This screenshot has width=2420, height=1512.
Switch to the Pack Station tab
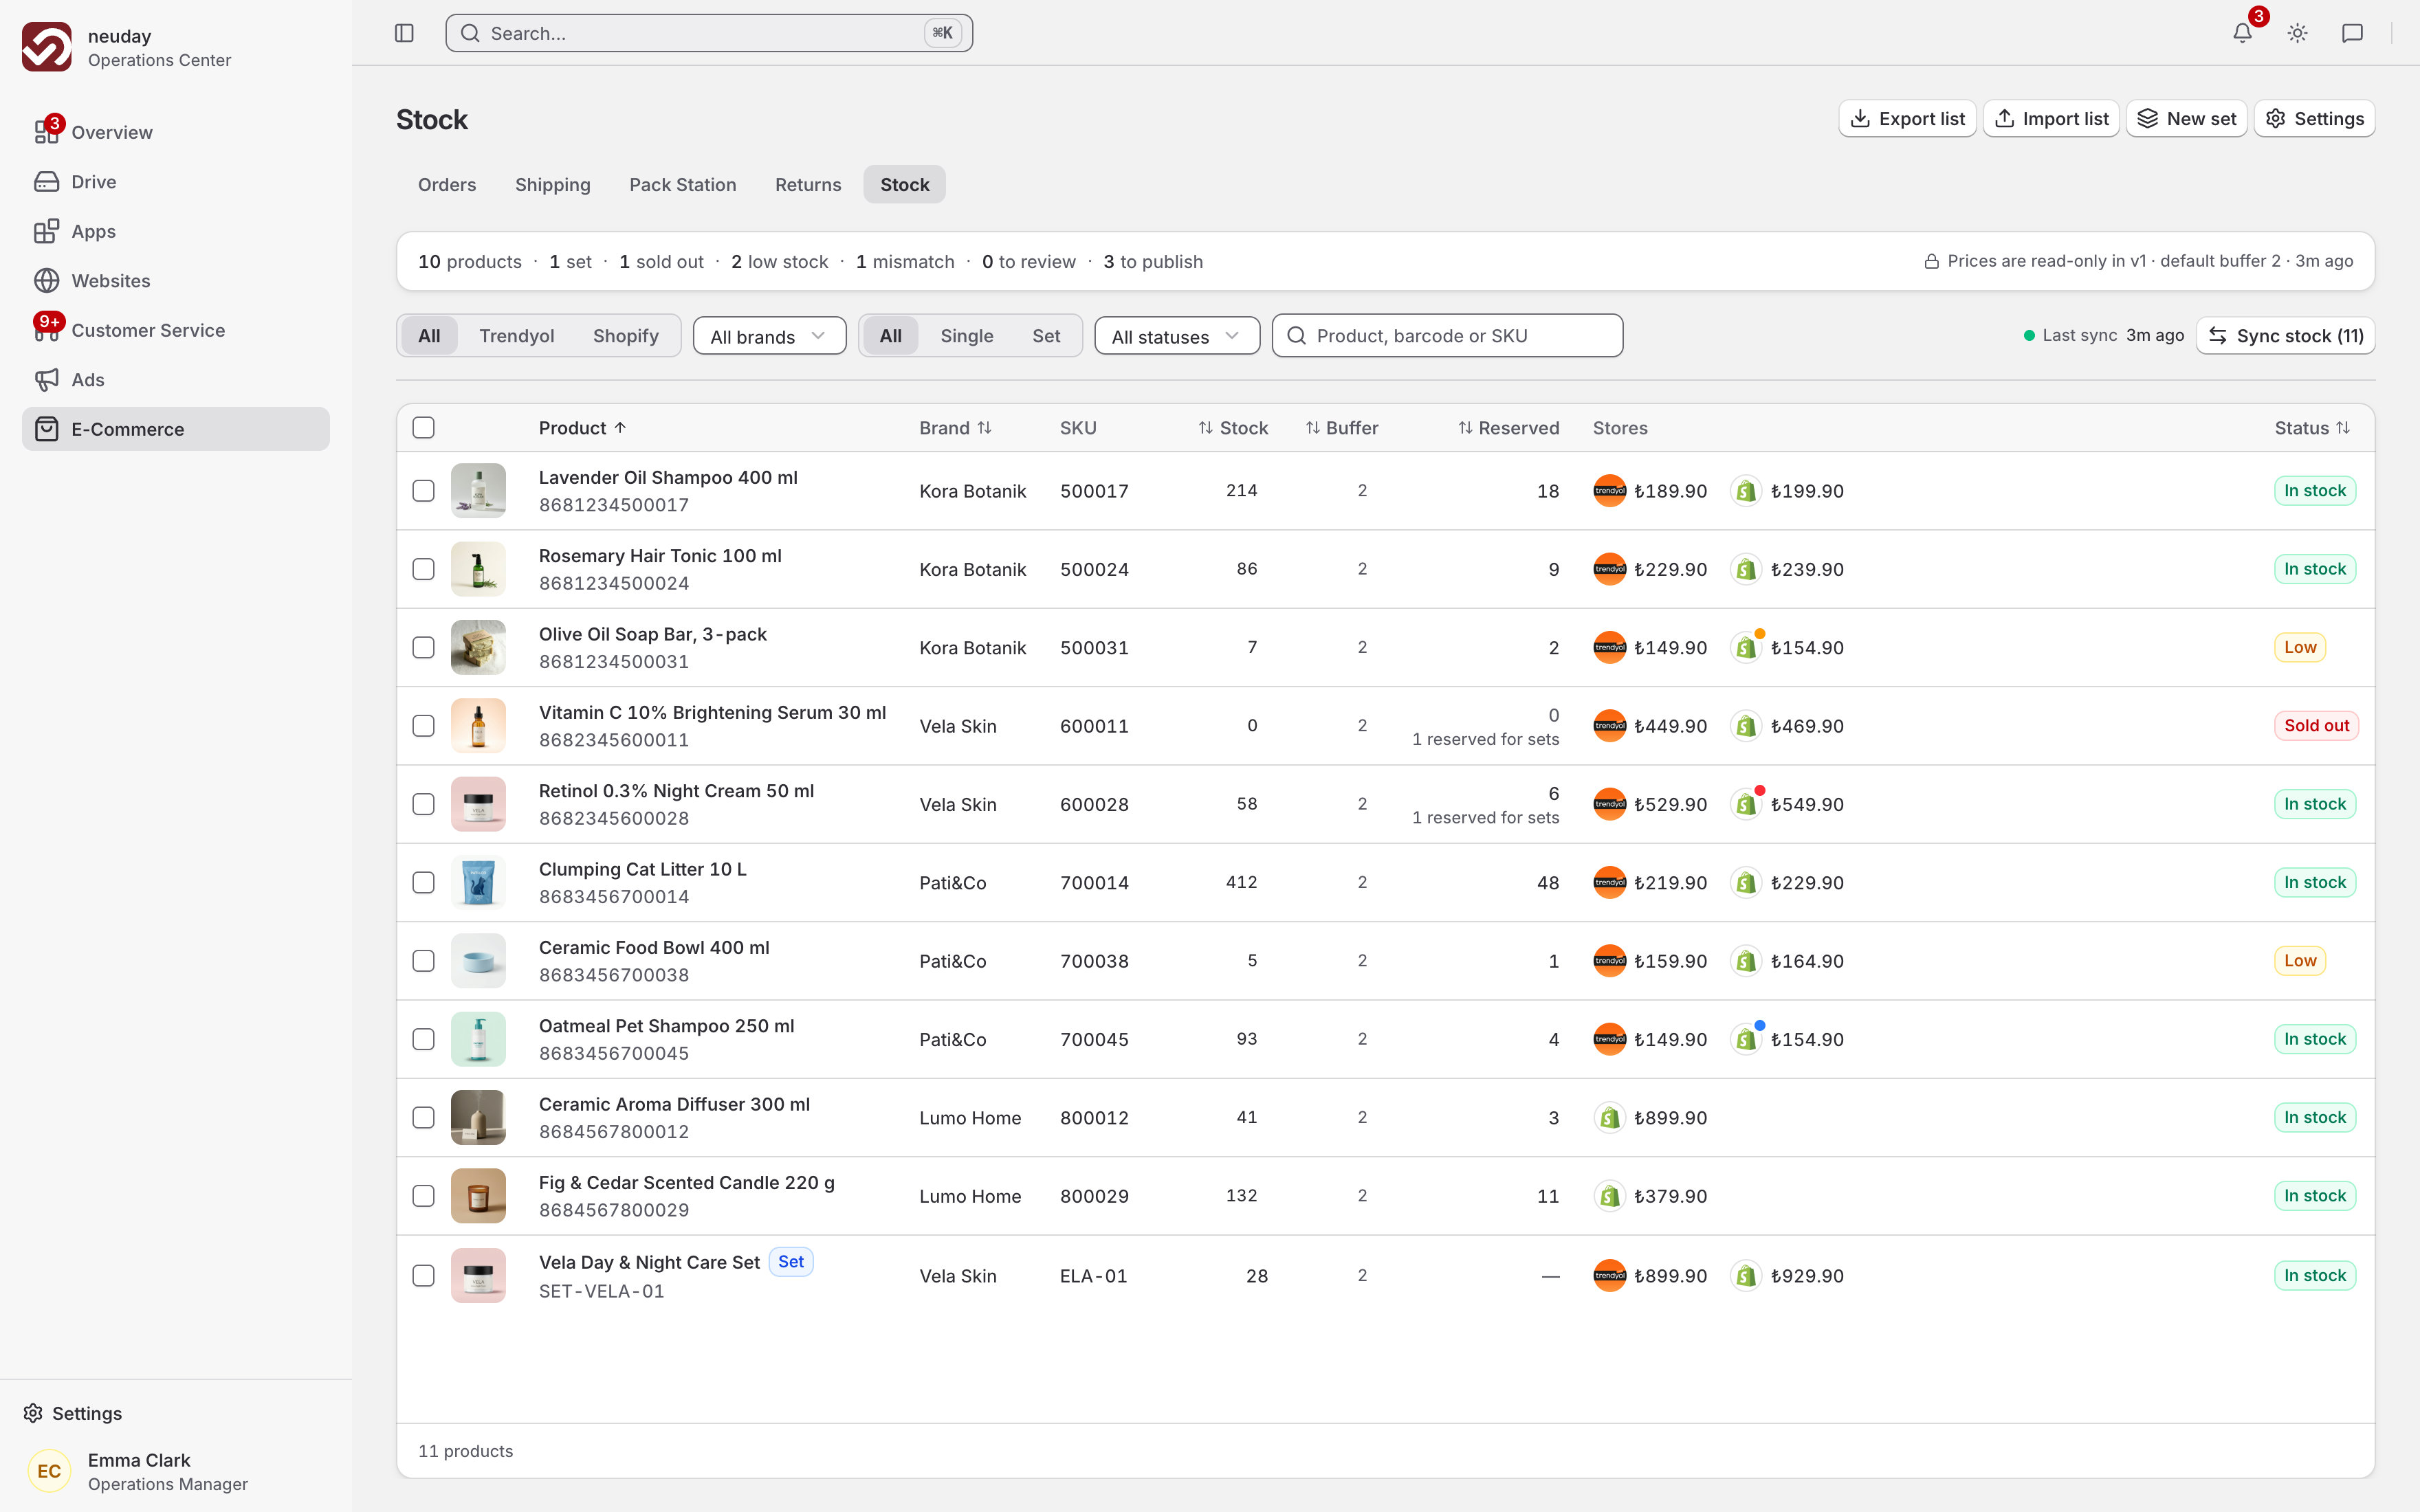coord(682,185)
